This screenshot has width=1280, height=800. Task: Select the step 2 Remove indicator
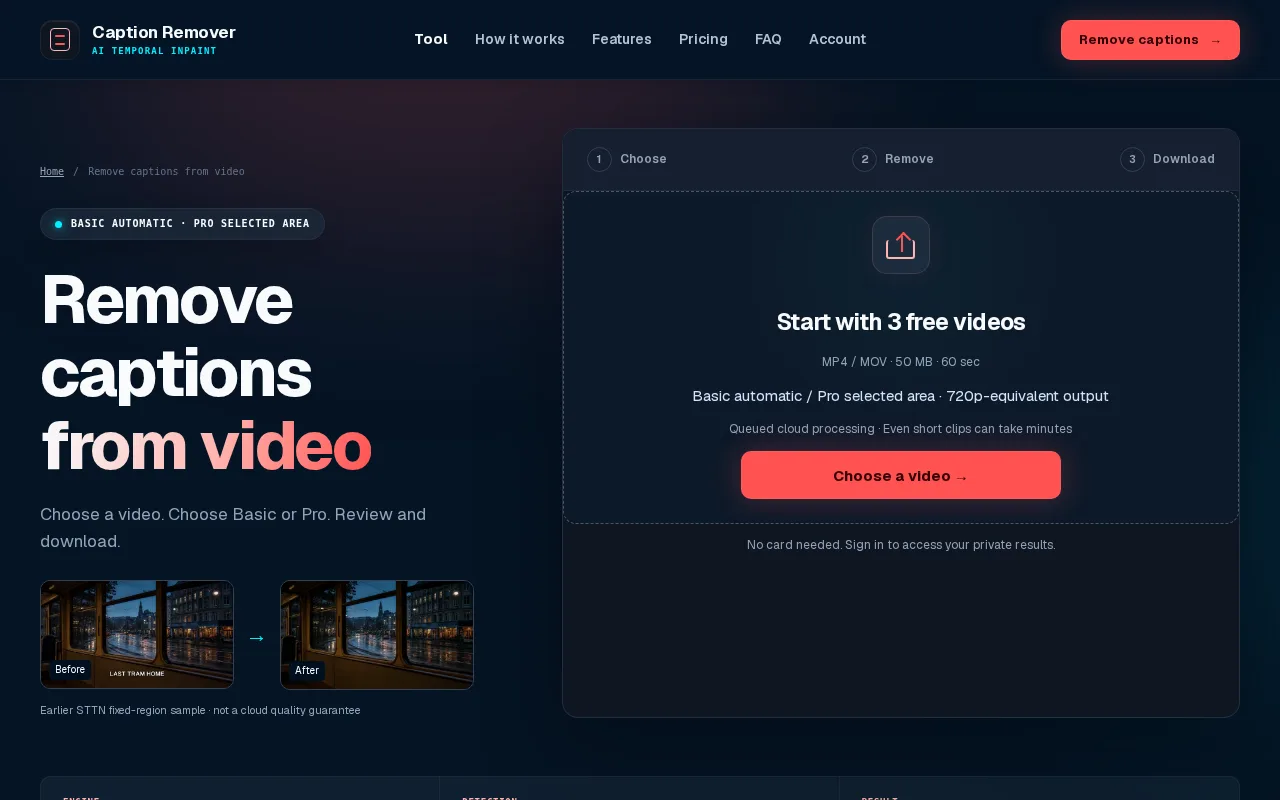pos(893,159)
